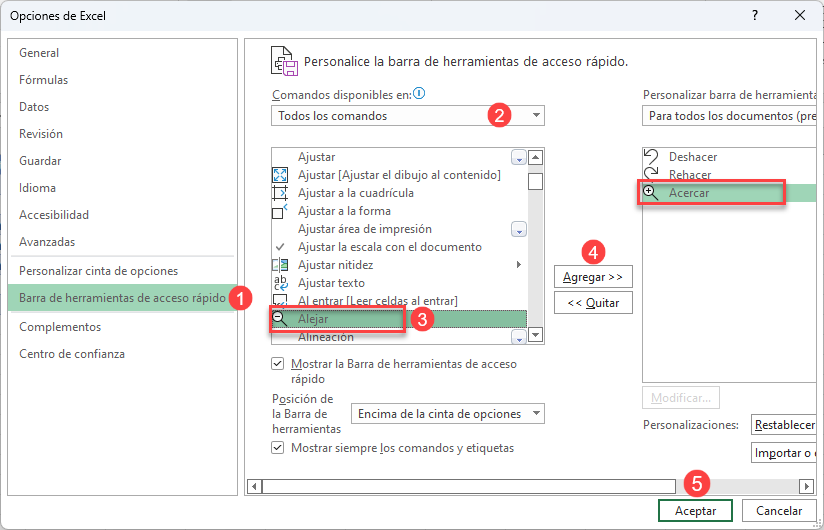Image resolution: width=824 pixels, height=530 pixels.
Task: Toggle Mostrar la Barra de herramientas checkbox
Action: point(277,363)
